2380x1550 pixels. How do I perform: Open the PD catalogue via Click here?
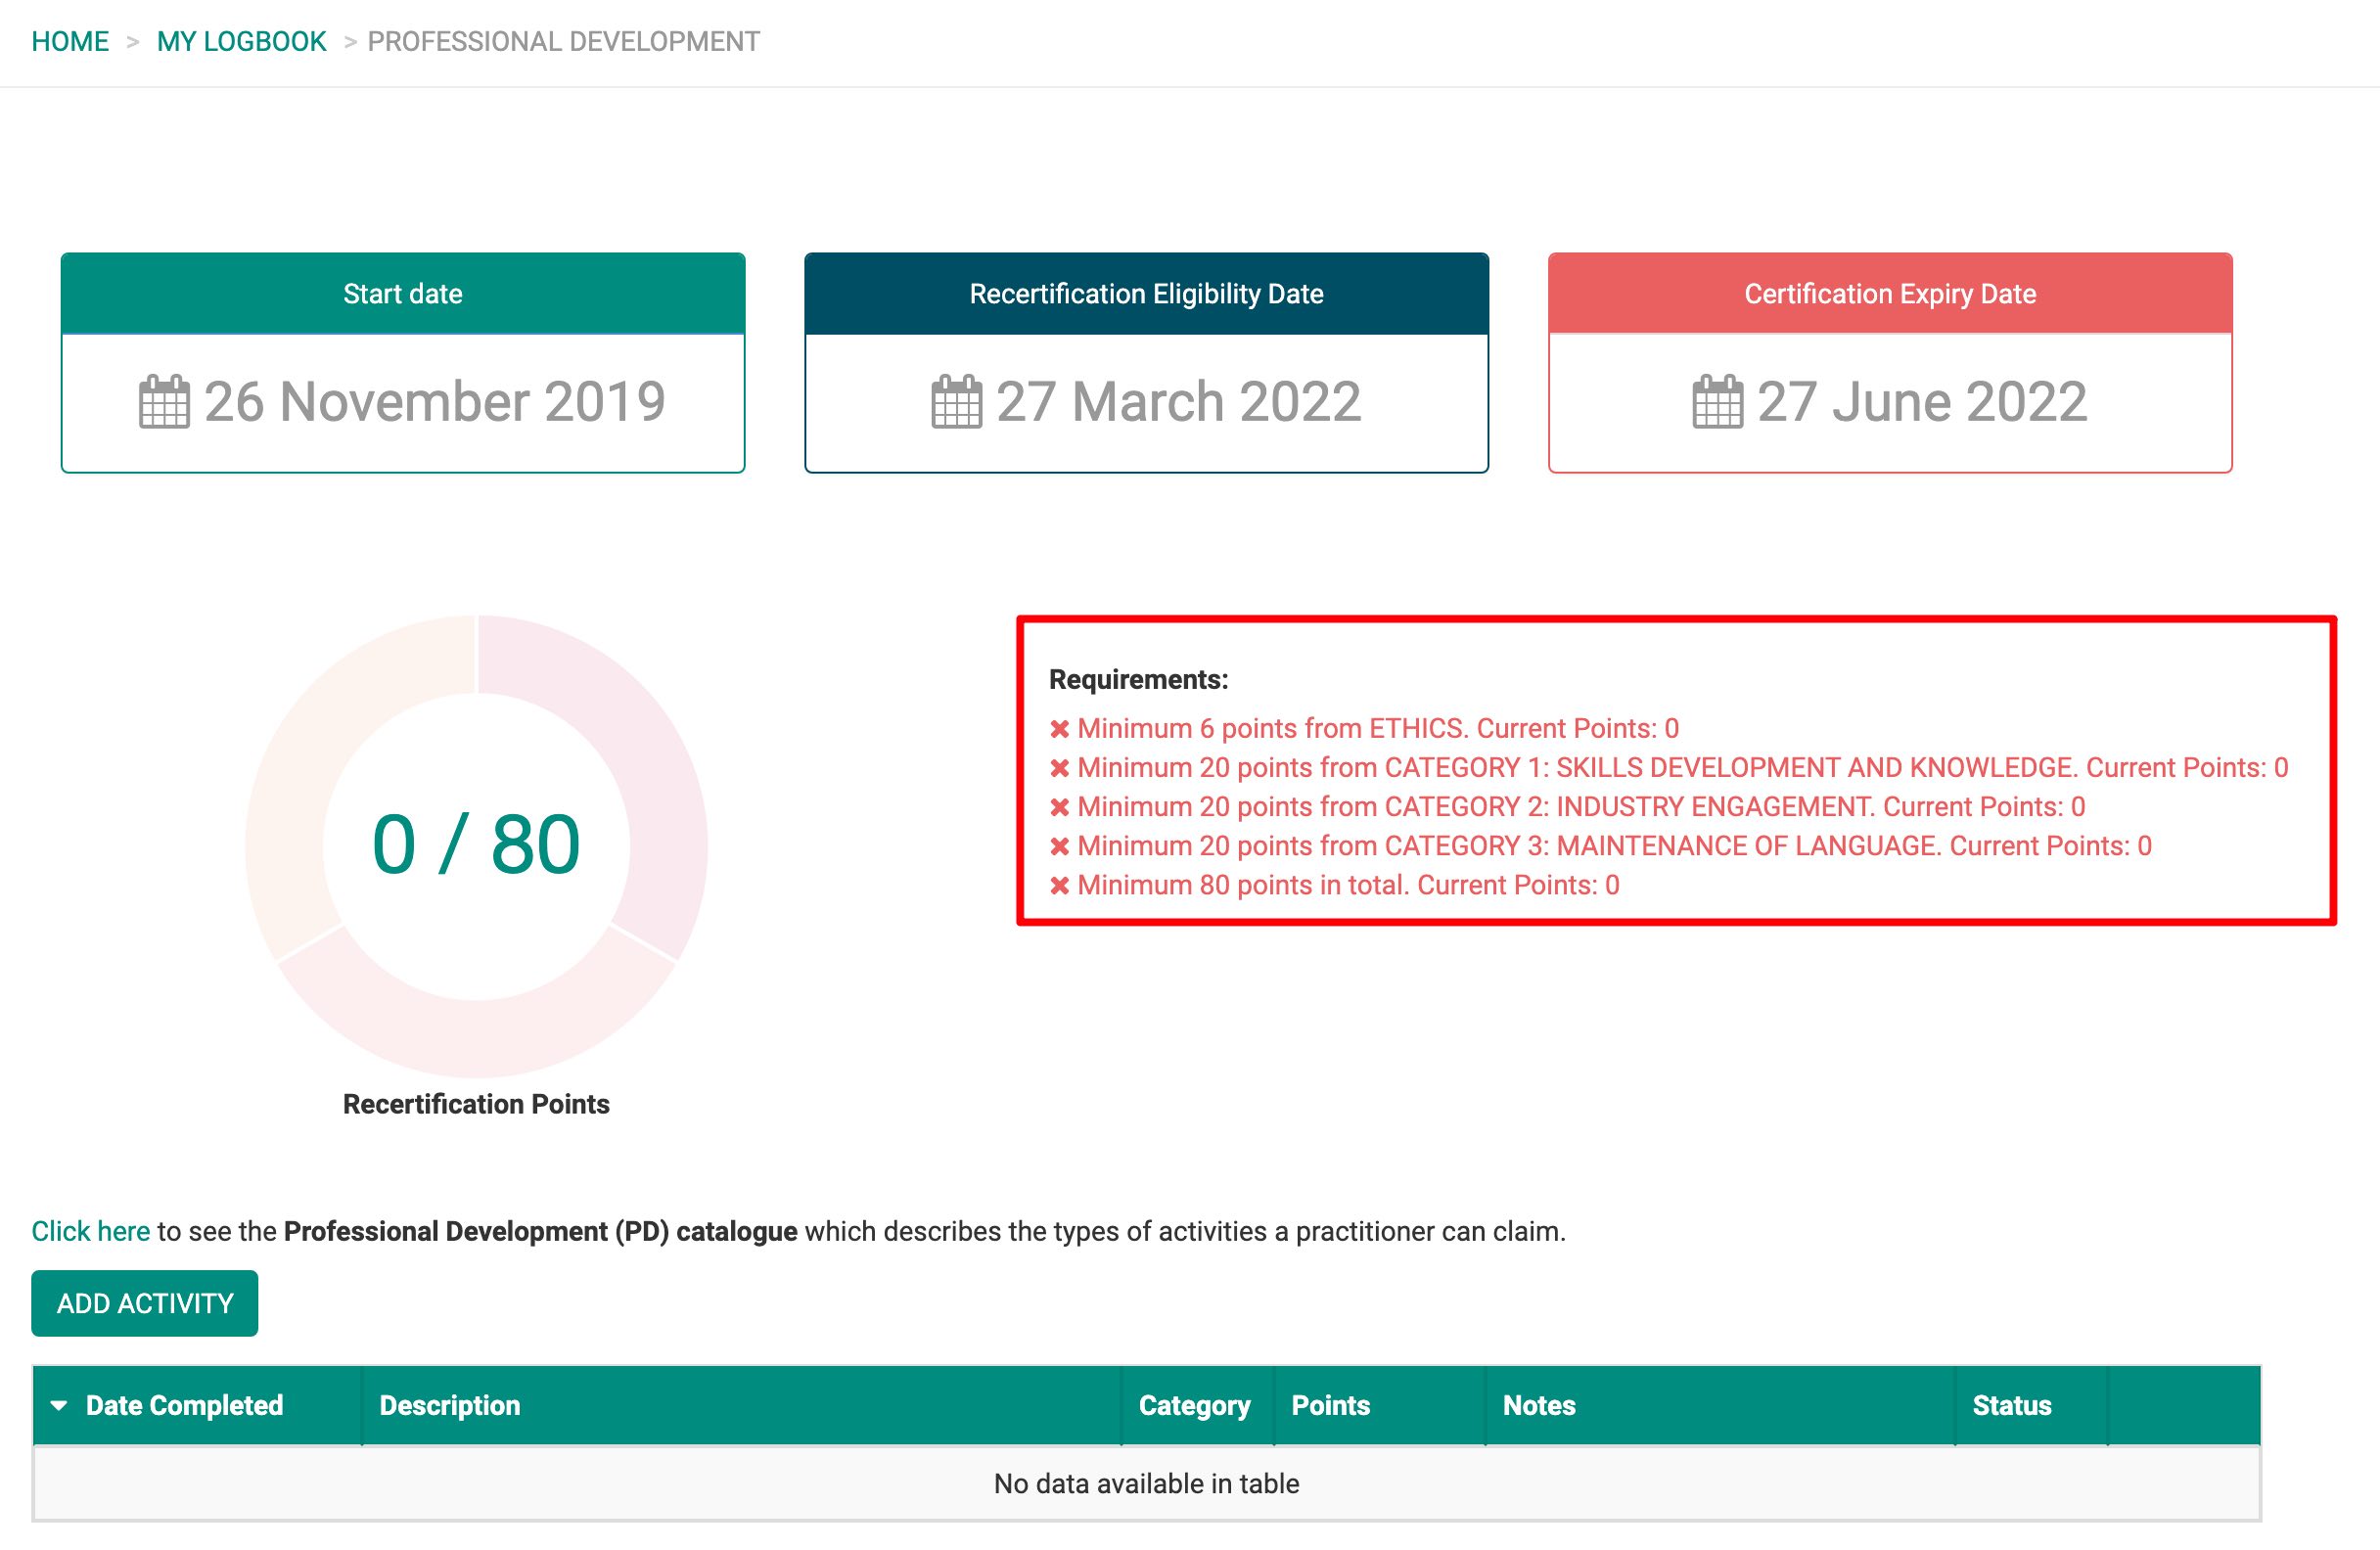tap(90, 1231)
